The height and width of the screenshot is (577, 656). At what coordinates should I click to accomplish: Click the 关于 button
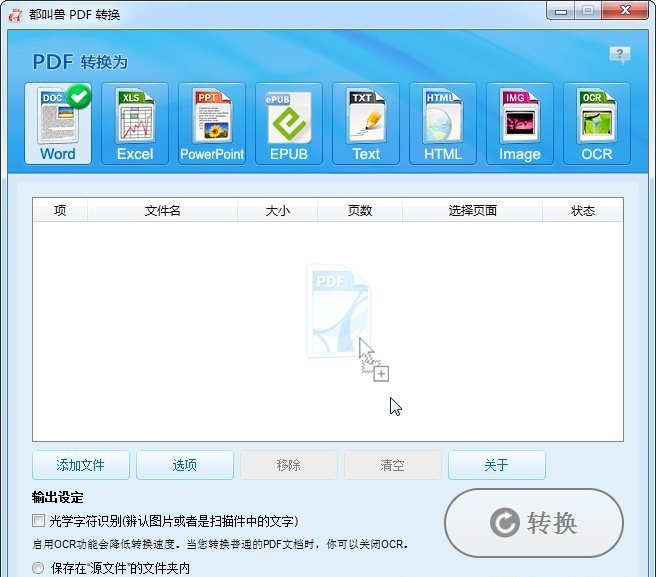tap(497, 465)
